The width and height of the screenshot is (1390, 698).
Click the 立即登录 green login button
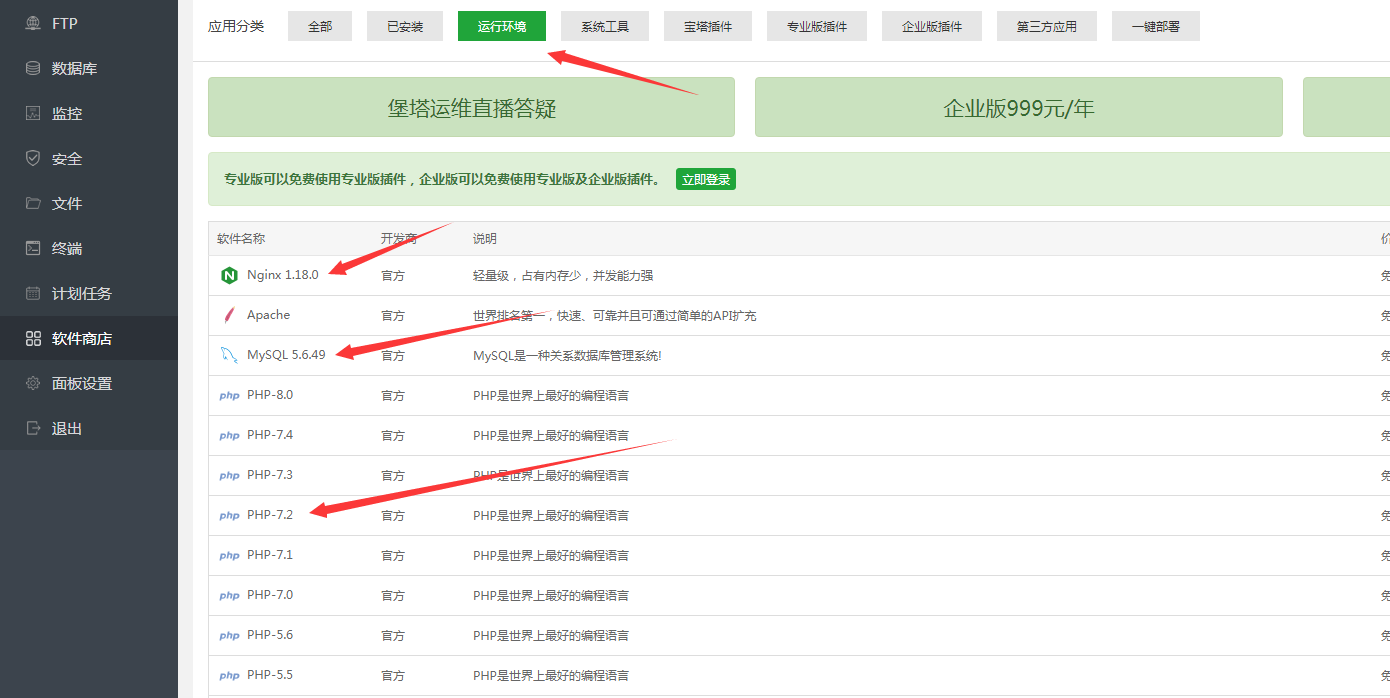pos(706,180)
